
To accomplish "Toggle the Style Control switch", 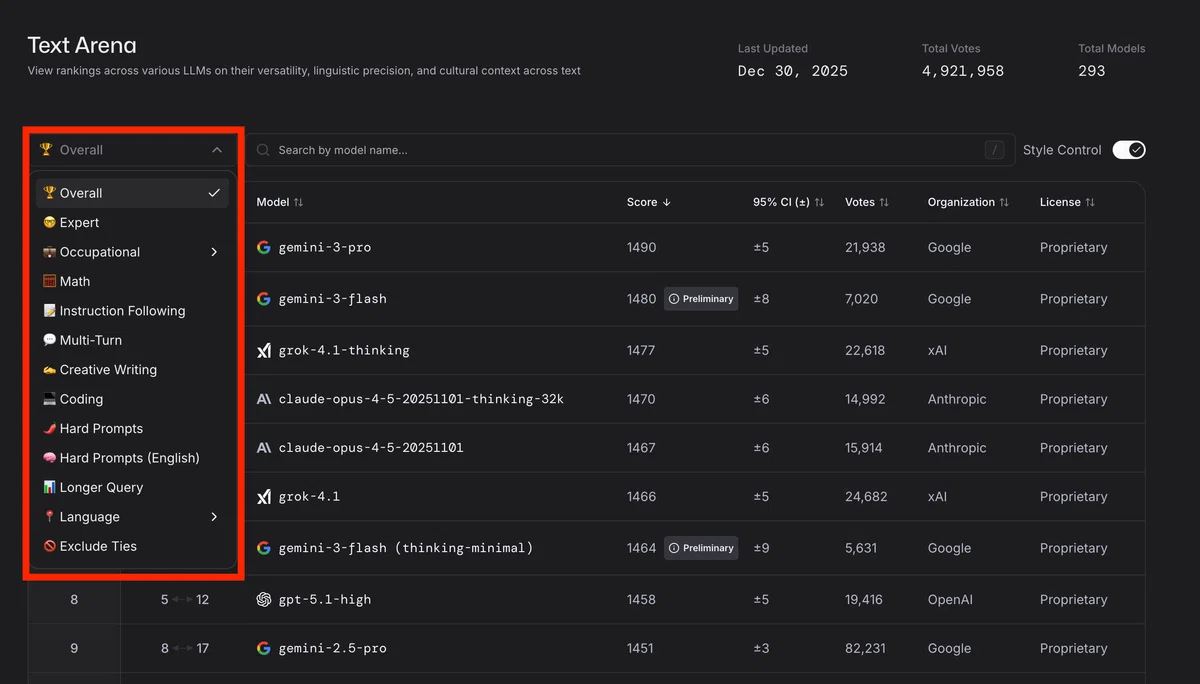I will (1129, 150).
